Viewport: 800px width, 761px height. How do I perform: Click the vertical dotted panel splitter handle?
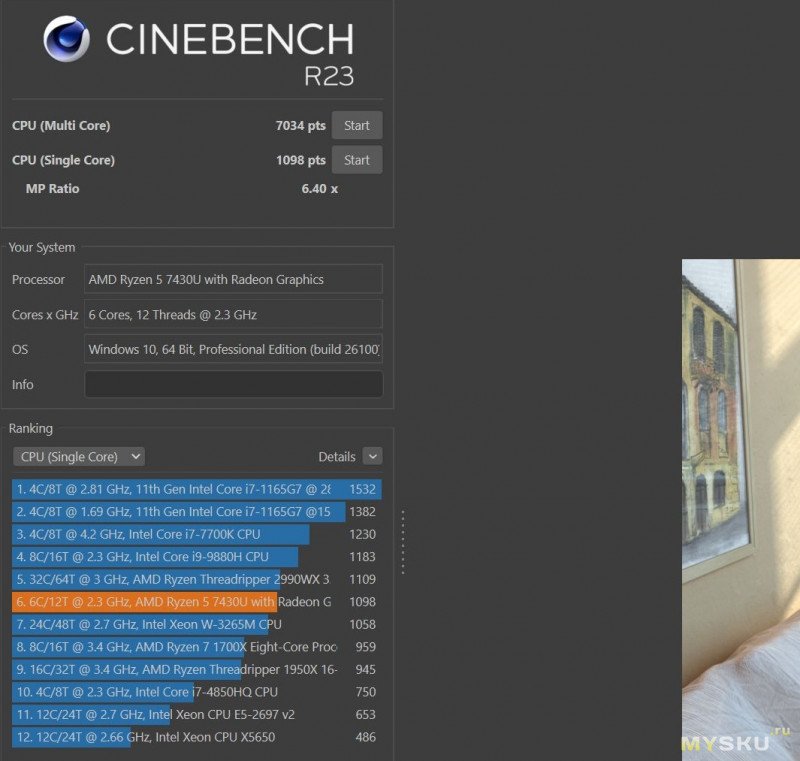click(x=403, y=542)
